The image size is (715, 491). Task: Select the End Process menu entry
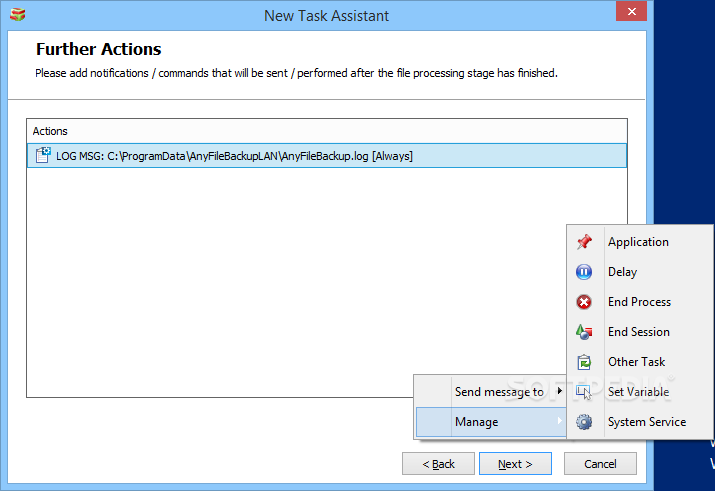click(640, 302)
